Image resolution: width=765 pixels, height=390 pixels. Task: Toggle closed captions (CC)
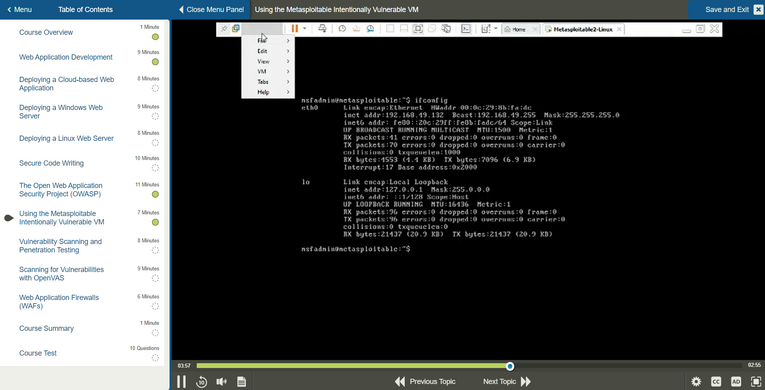coord(716,382)
